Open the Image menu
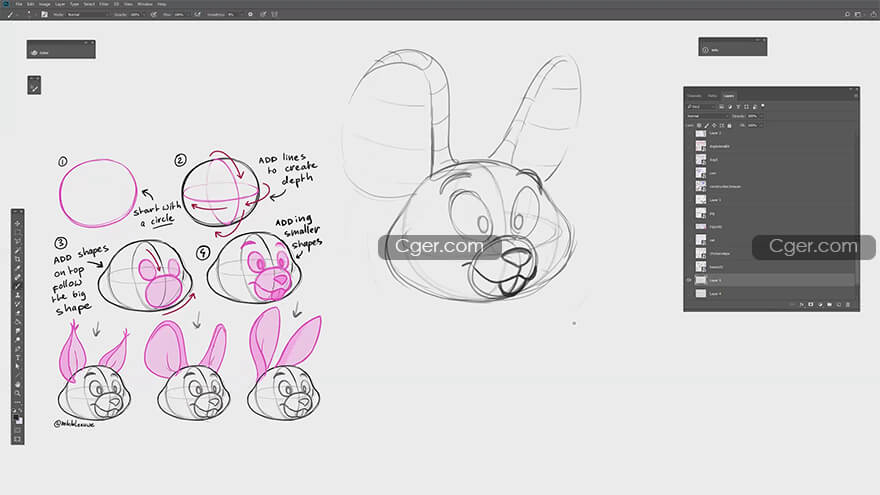The height and width of the screenshot is (495, 880). coord(45,4)
